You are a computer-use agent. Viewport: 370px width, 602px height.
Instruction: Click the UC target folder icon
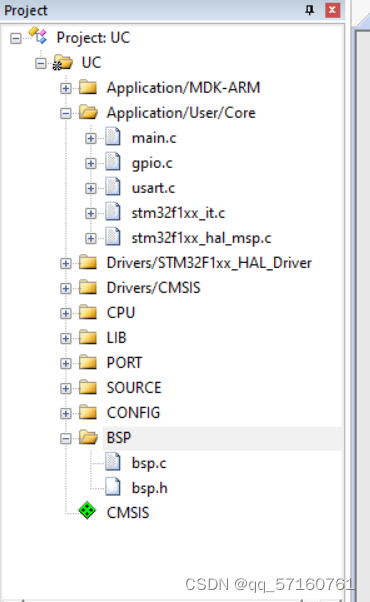(63, 63)
